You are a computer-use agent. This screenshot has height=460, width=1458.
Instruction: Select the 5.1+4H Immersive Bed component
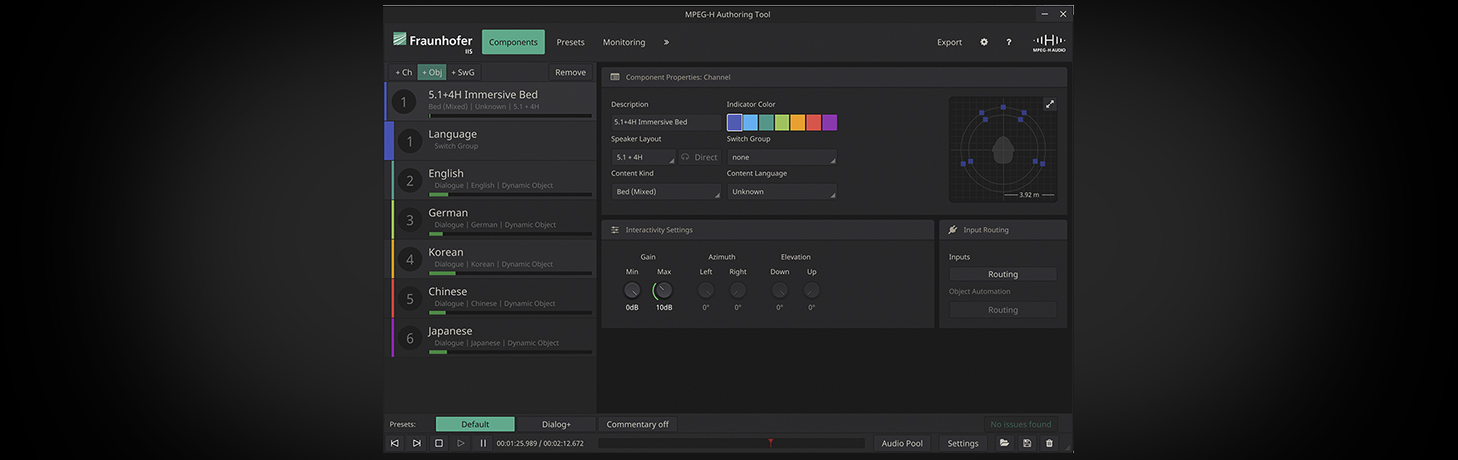pyautogui.click(x=490, y=101)
